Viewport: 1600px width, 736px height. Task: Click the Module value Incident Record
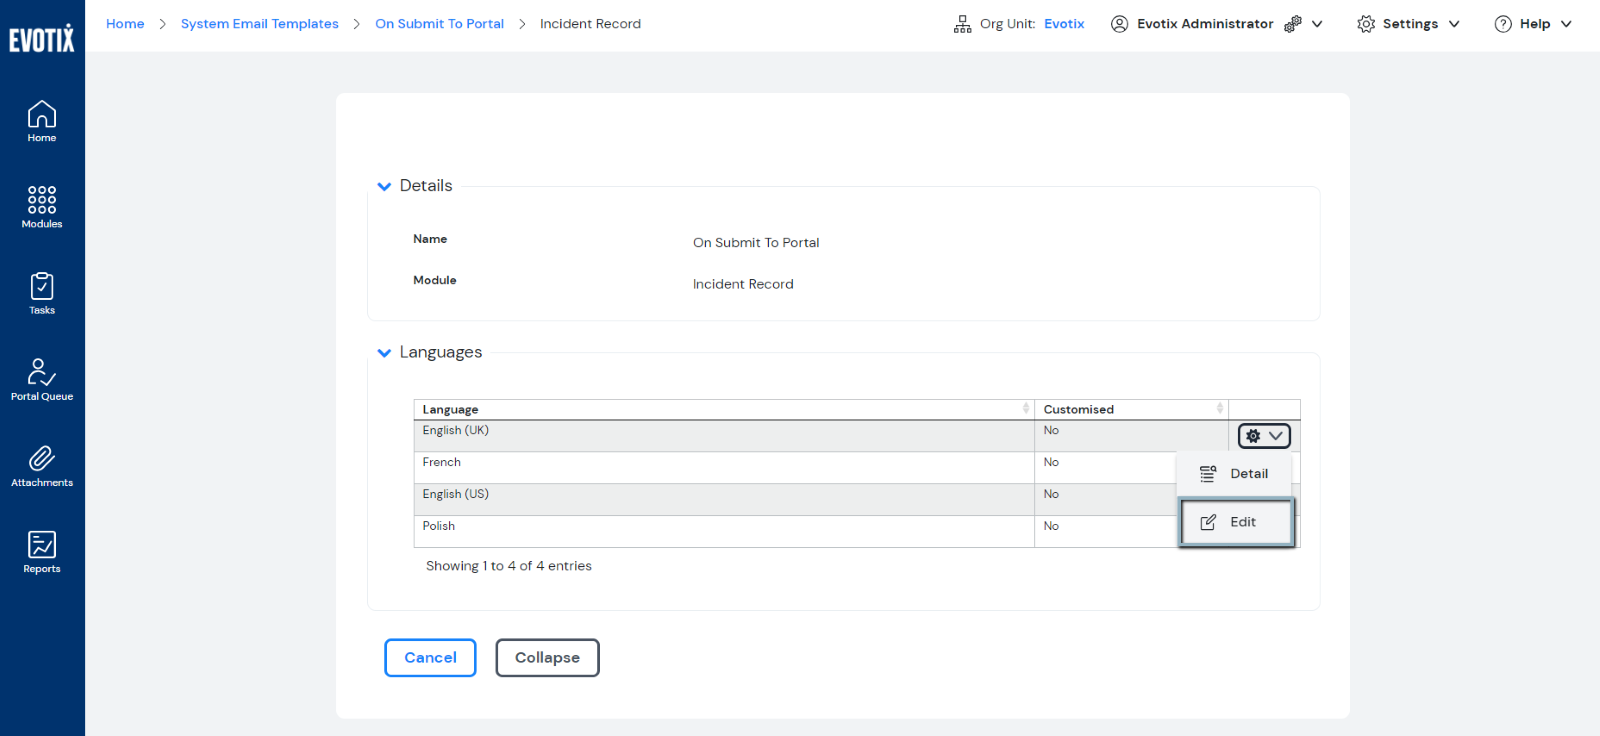[743, 284]
